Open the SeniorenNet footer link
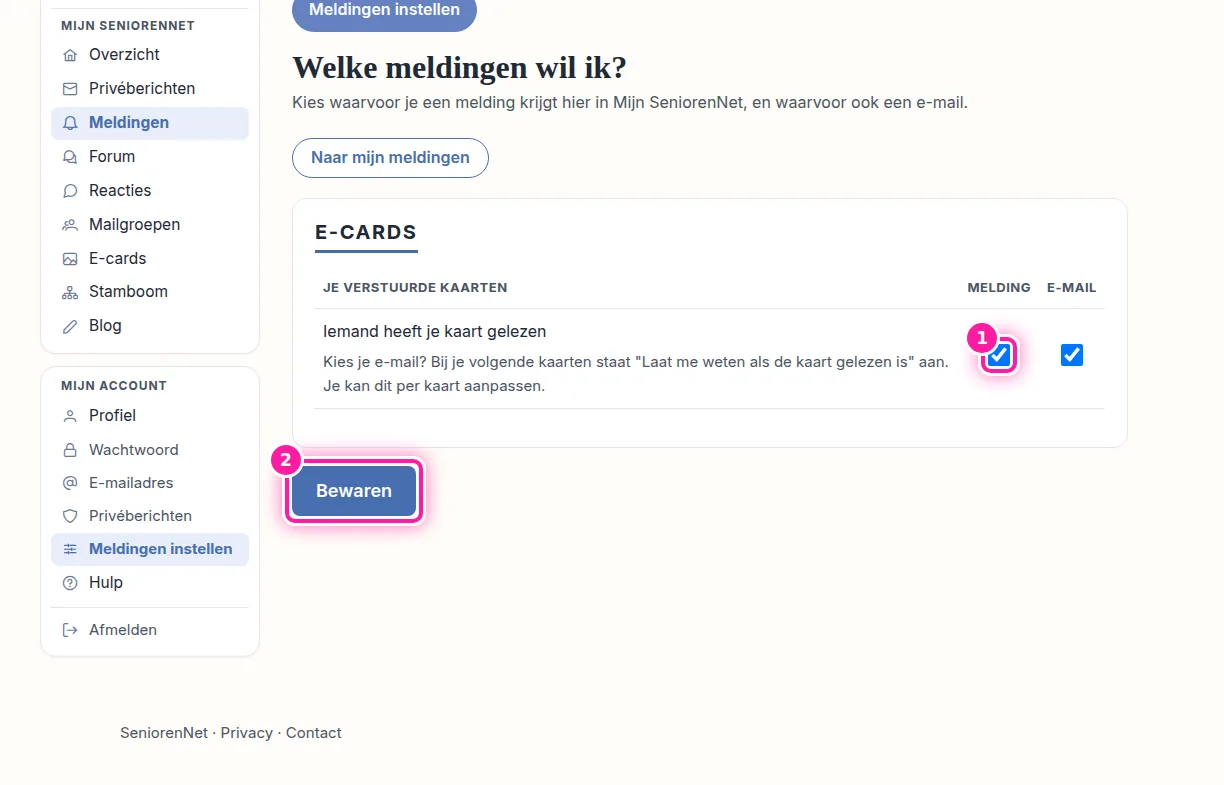The image size is (1224, 785). point(164,733)
